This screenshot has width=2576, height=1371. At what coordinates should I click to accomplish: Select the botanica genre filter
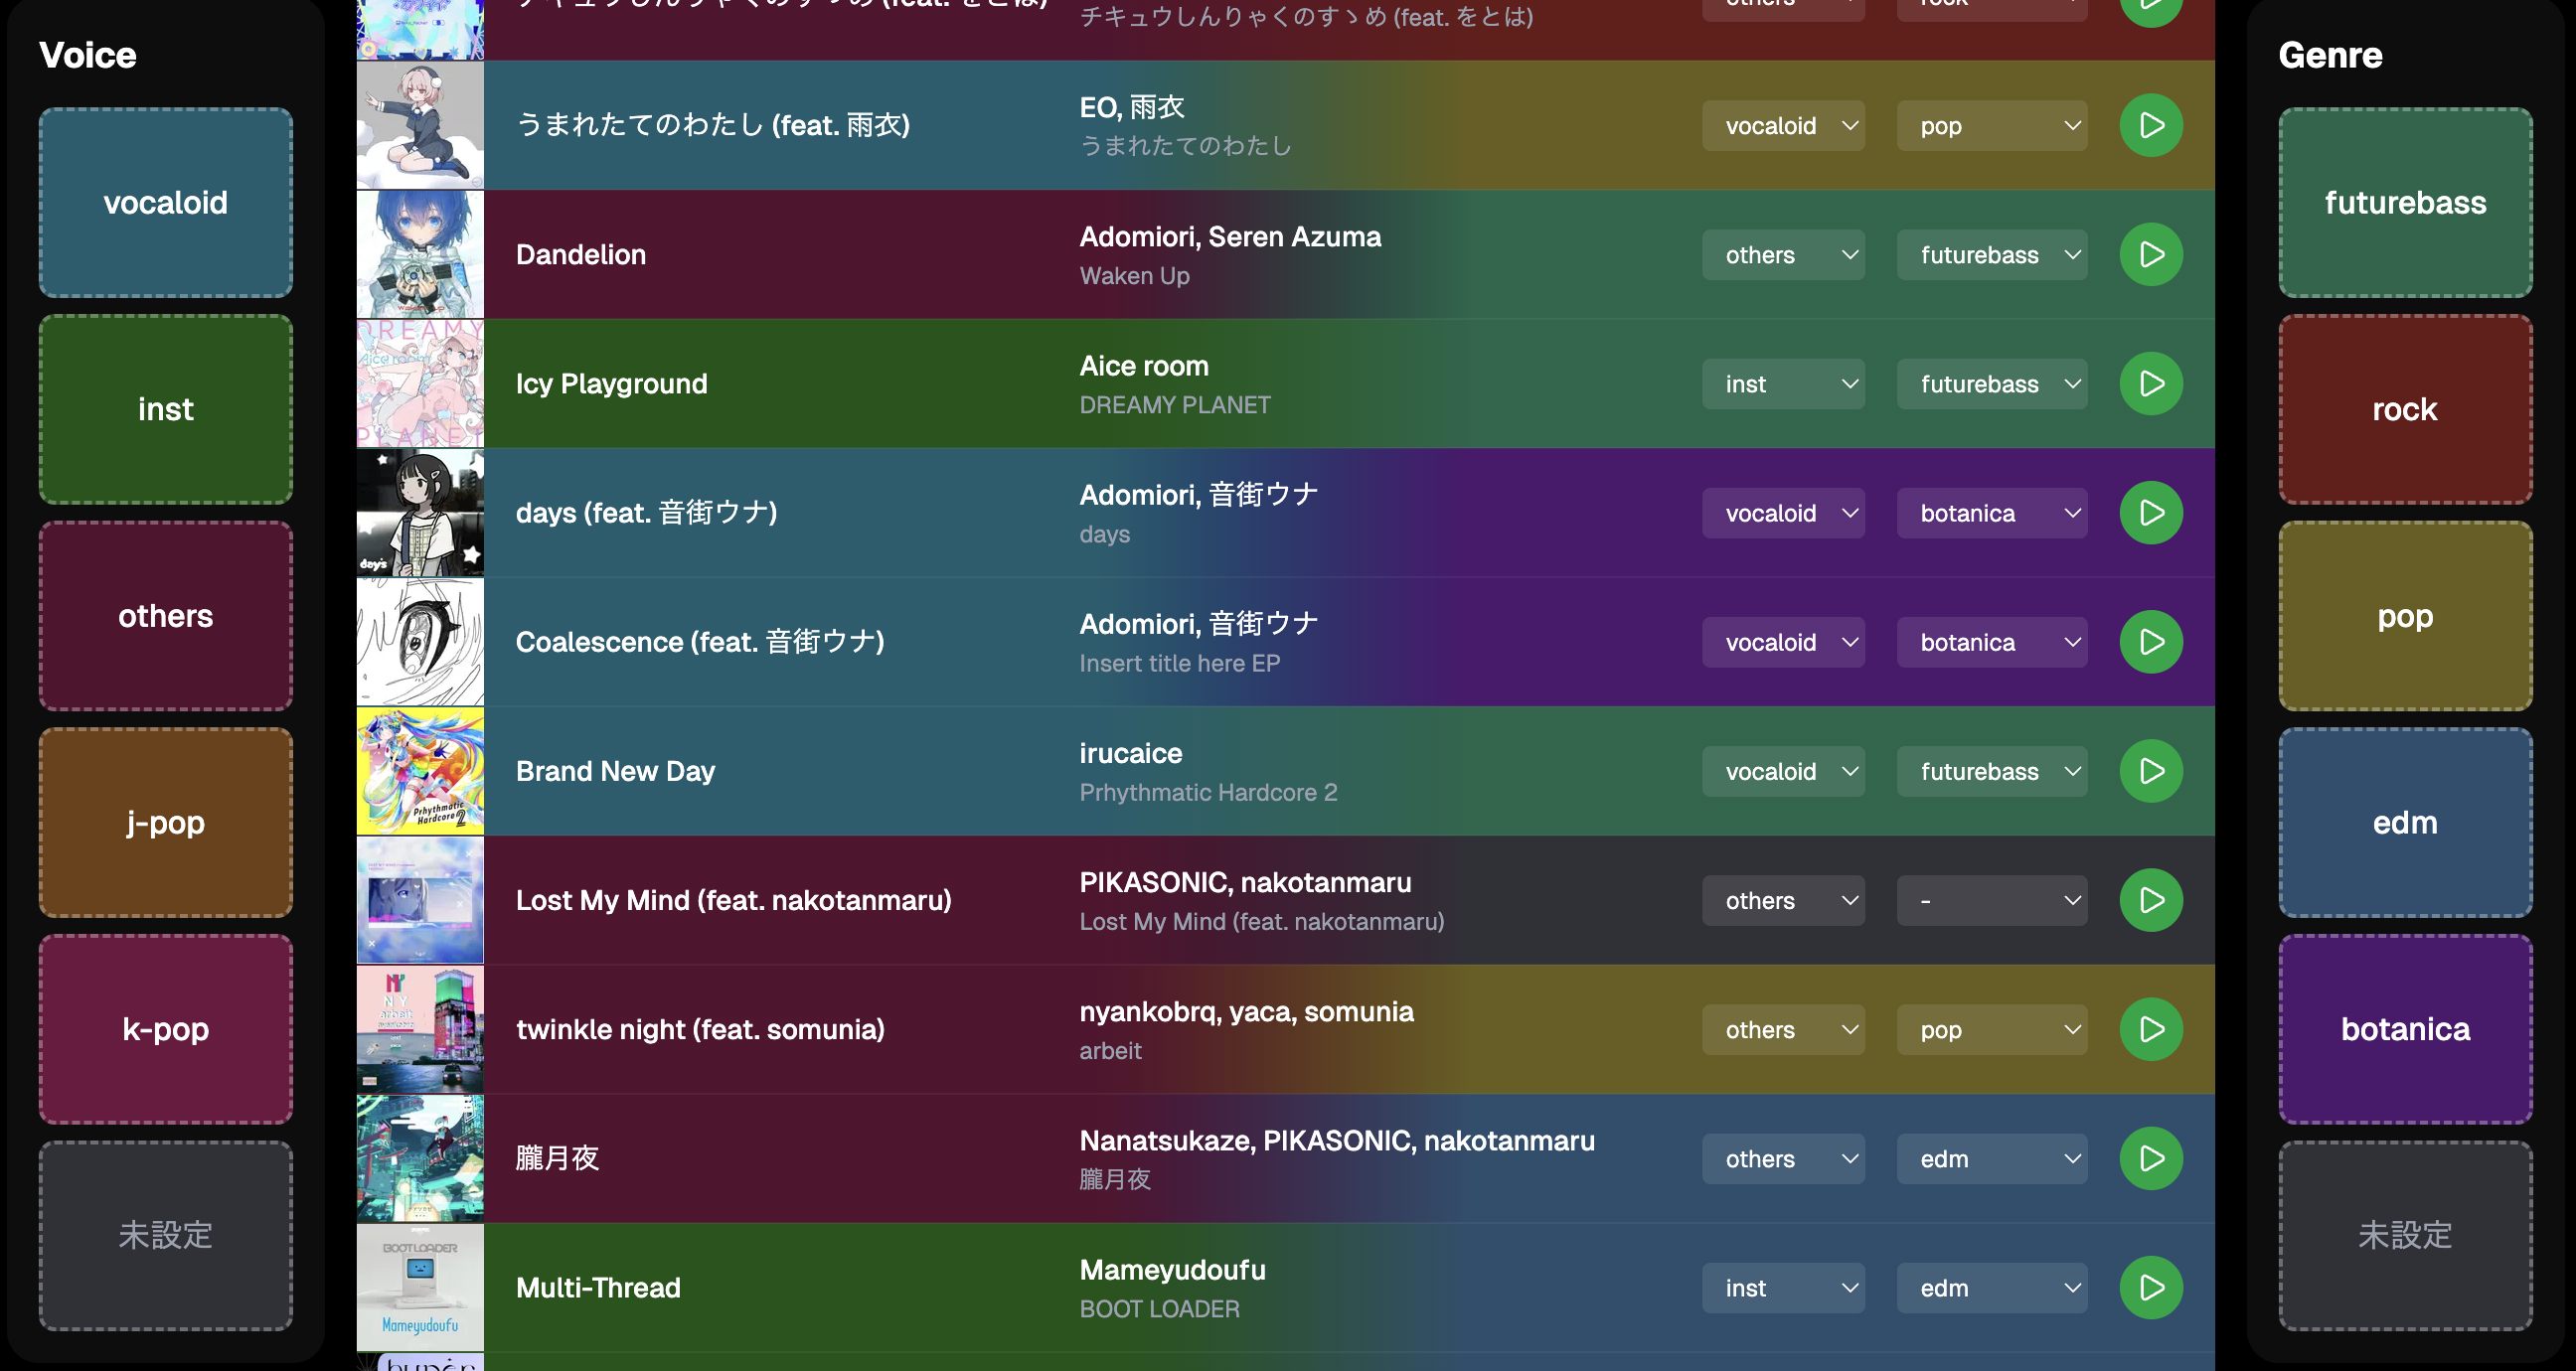tap(2405, 1029)
